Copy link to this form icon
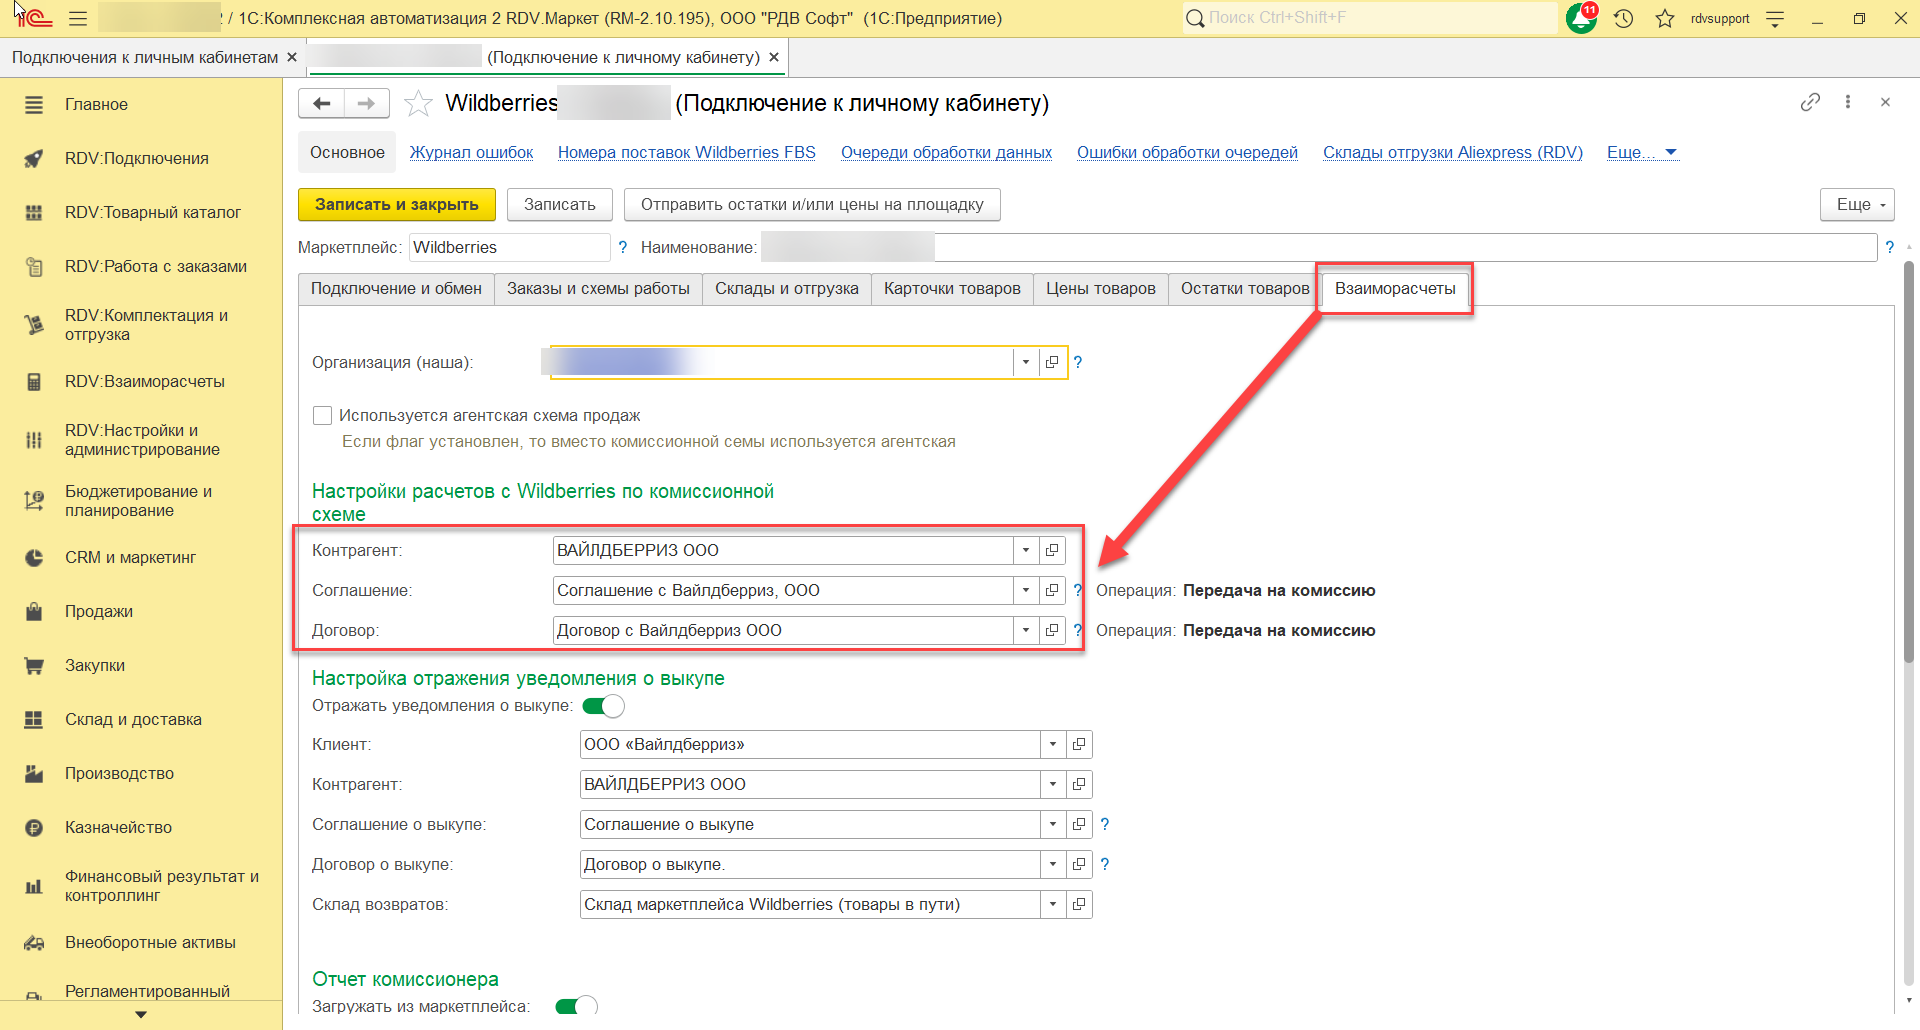This screenshot has height=1030, width=1920. coord(1810,102)
